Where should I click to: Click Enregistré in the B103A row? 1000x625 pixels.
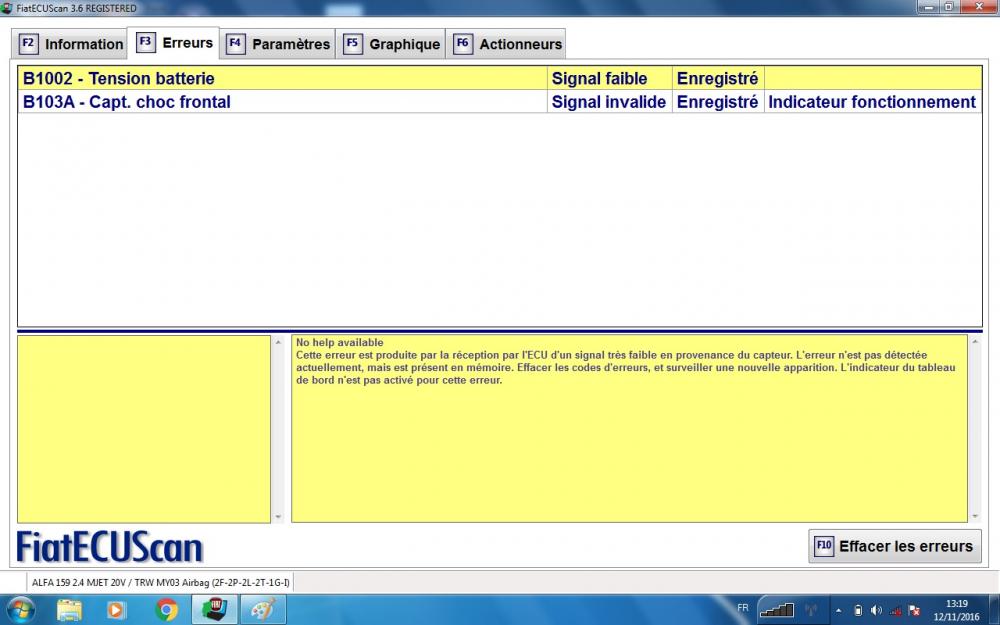pos(717,102)
